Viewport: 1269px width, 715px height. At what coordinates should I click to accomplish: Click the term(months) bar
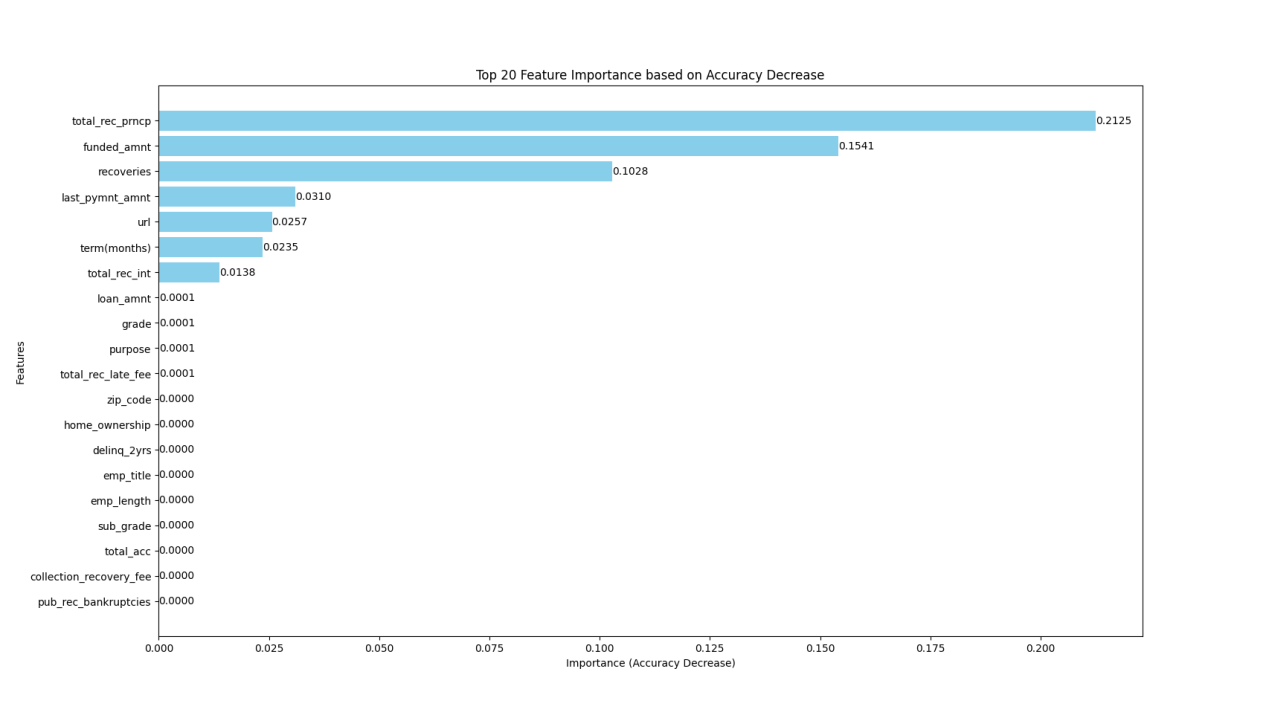click(210, 247)
